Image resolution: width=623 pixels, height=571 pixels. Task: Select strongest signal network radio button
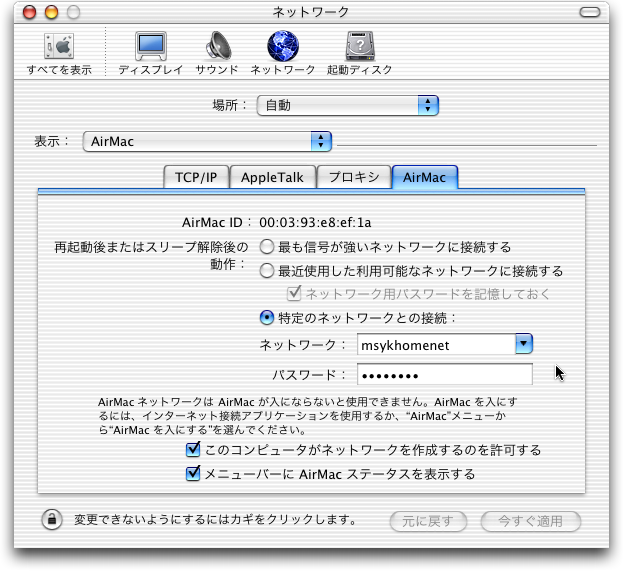click(267, 247)
